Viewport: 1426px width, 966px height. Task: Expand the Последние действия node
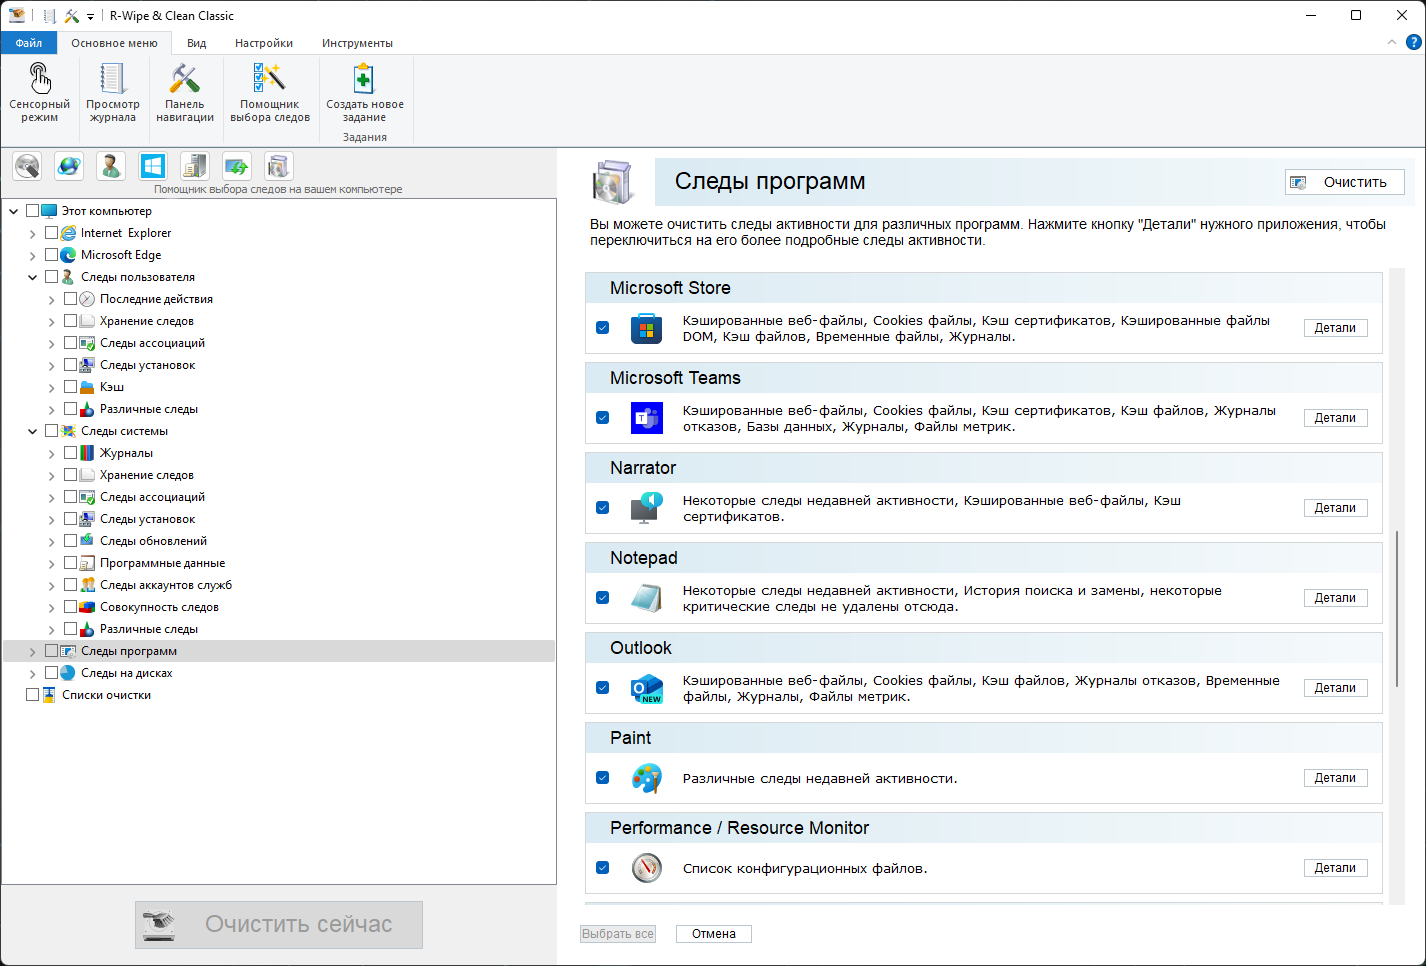pyautogui.click(x=51, y=299)
